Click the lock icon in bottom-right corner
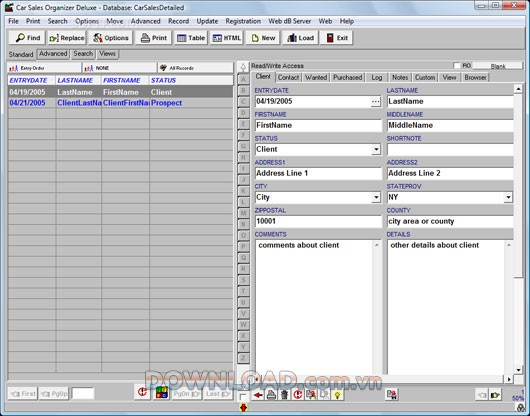Viewport: 530px width, 416px height. click(x=521, y=408)
